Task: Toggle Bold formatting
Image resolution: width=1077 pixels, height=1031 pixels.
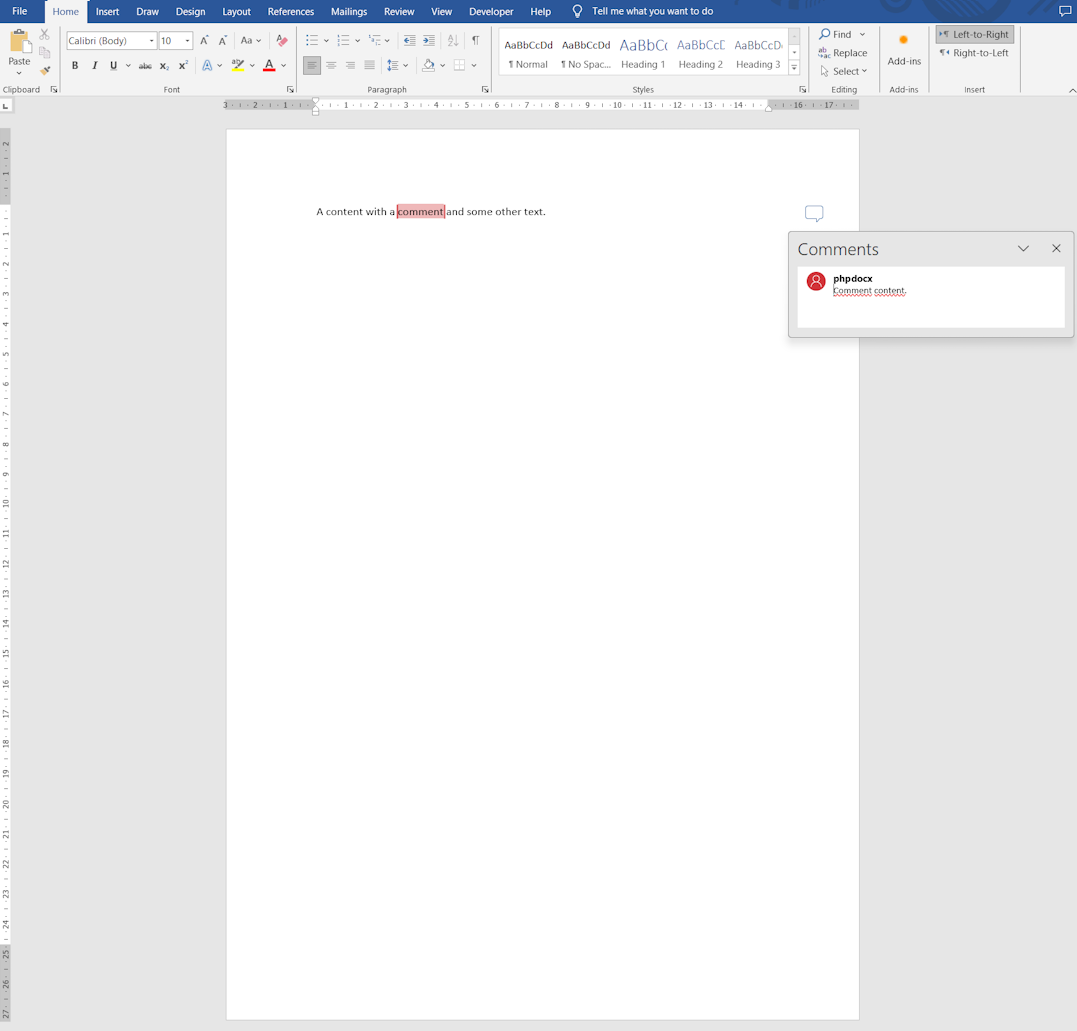Action: 75,65
